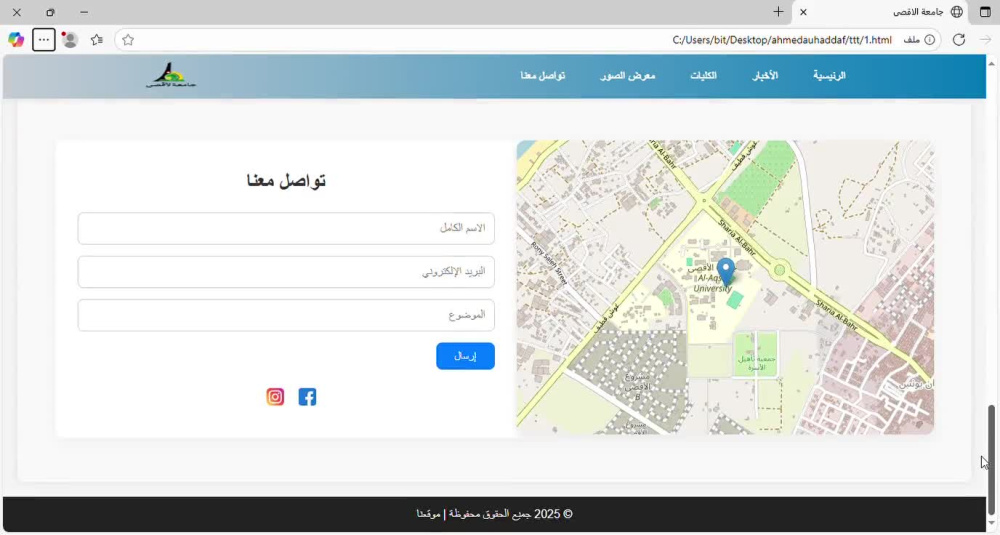Click the scrollbar up arrow

(991, 63)
